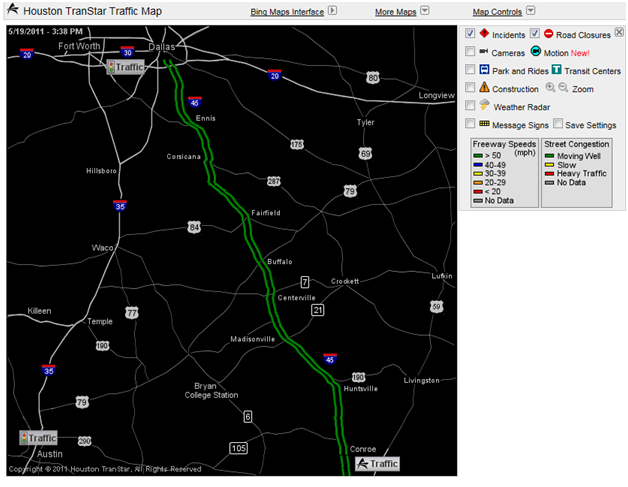Click the Madisonville city label
The width and height of the screenshot is (628, 487).
click(x=252, y=339)
